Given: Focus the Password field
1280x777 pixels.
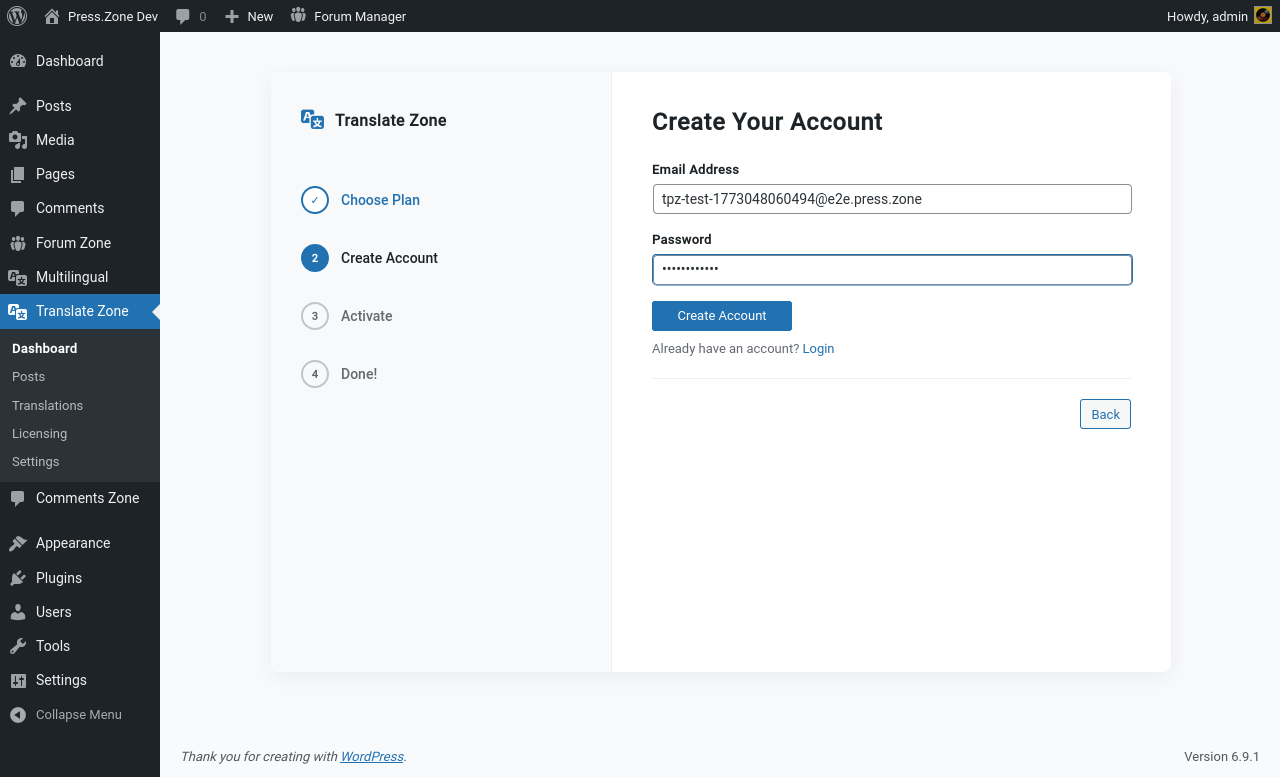Looking at the screenshot, I should point(892,270).
